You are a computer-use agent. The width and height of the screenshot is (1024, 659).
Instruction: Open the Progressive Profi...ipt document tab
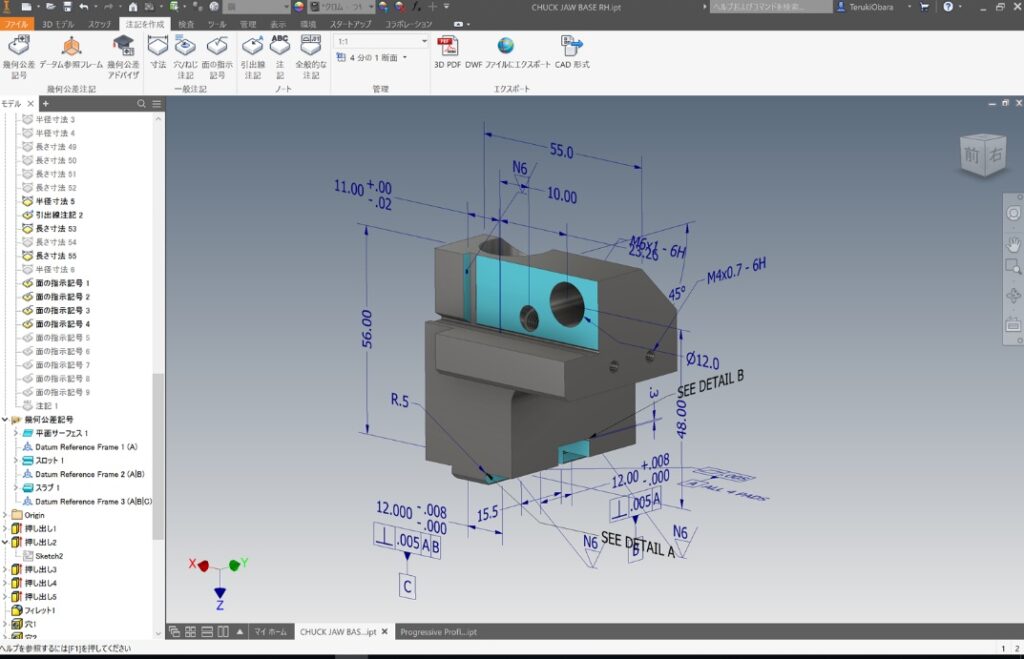(438, 632)
